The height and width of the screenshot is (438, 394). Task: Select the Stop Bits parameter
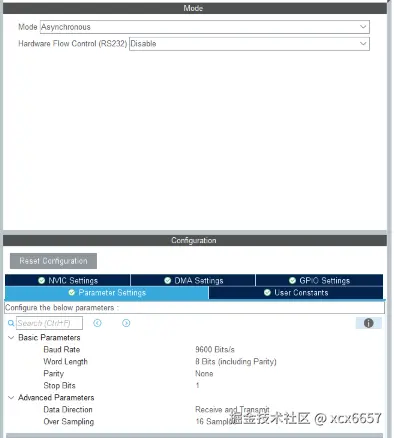tap(59, 386)
